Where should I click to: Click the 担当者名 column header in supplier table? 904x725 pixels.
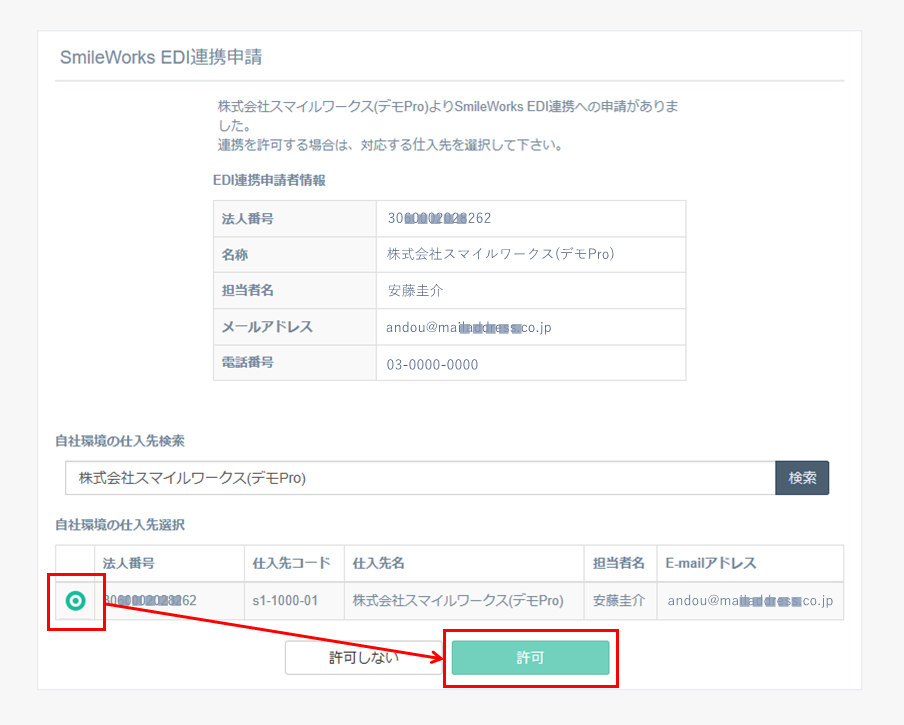click(x=619, y=563)
